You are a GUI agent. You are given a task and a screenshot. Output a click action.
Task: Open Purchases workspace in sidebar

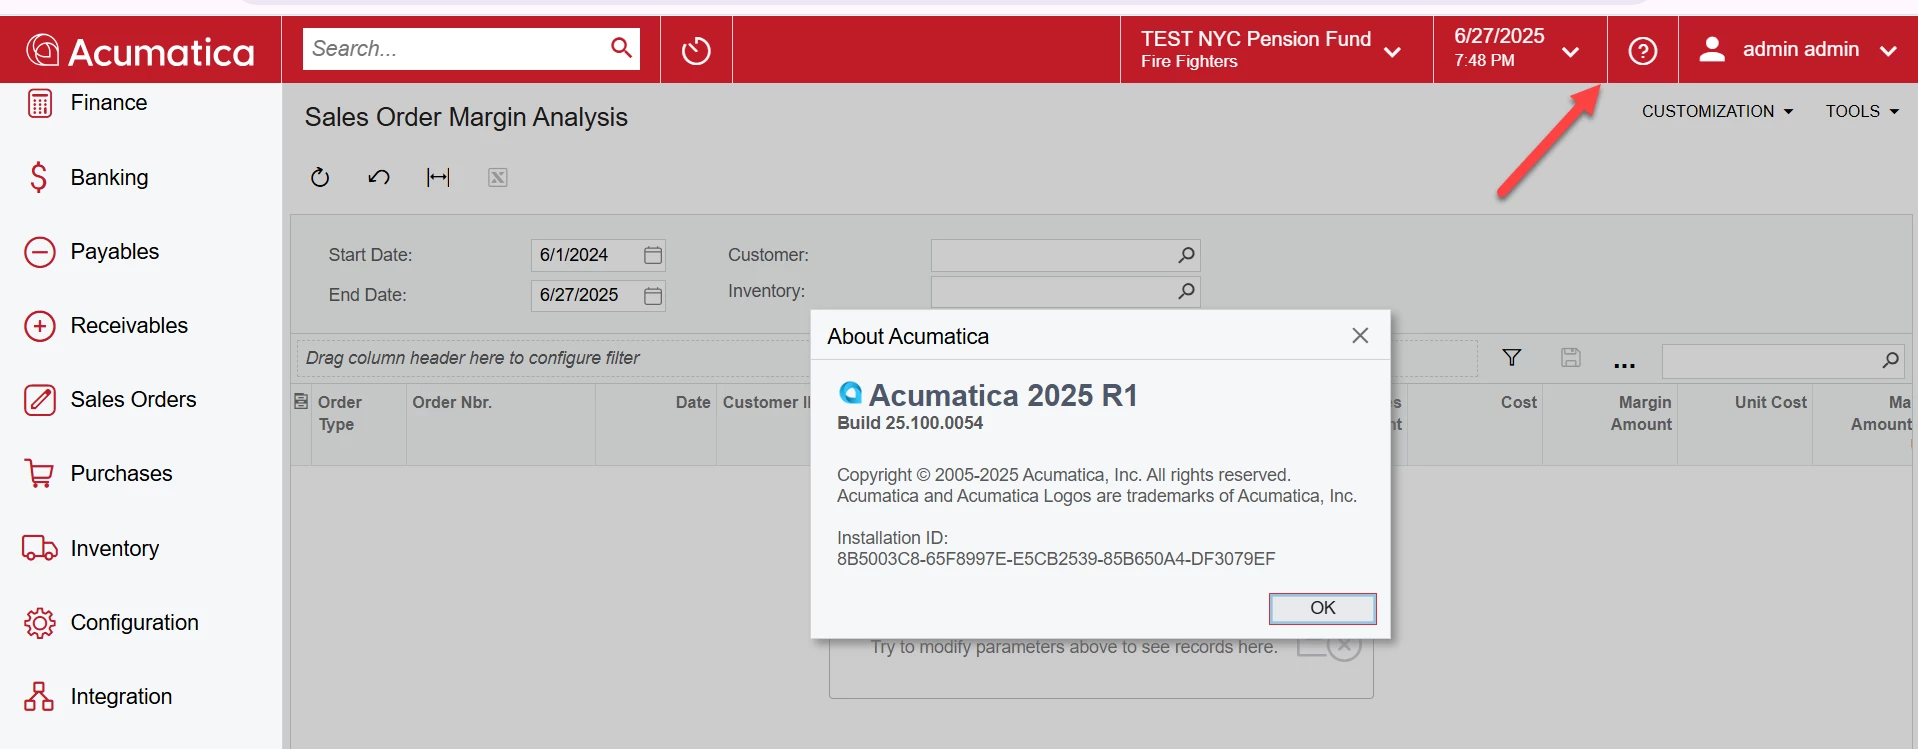(121, 473)
